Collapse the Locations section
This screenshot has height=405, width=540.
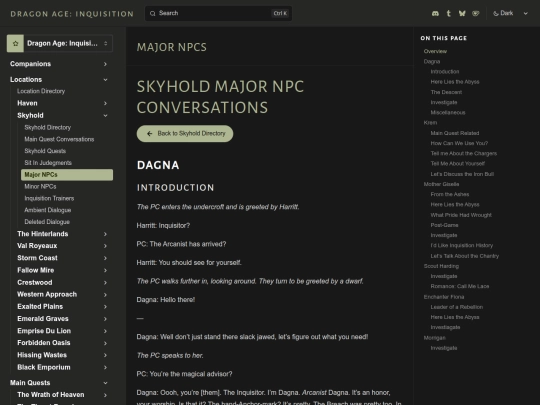pos(105,80)
